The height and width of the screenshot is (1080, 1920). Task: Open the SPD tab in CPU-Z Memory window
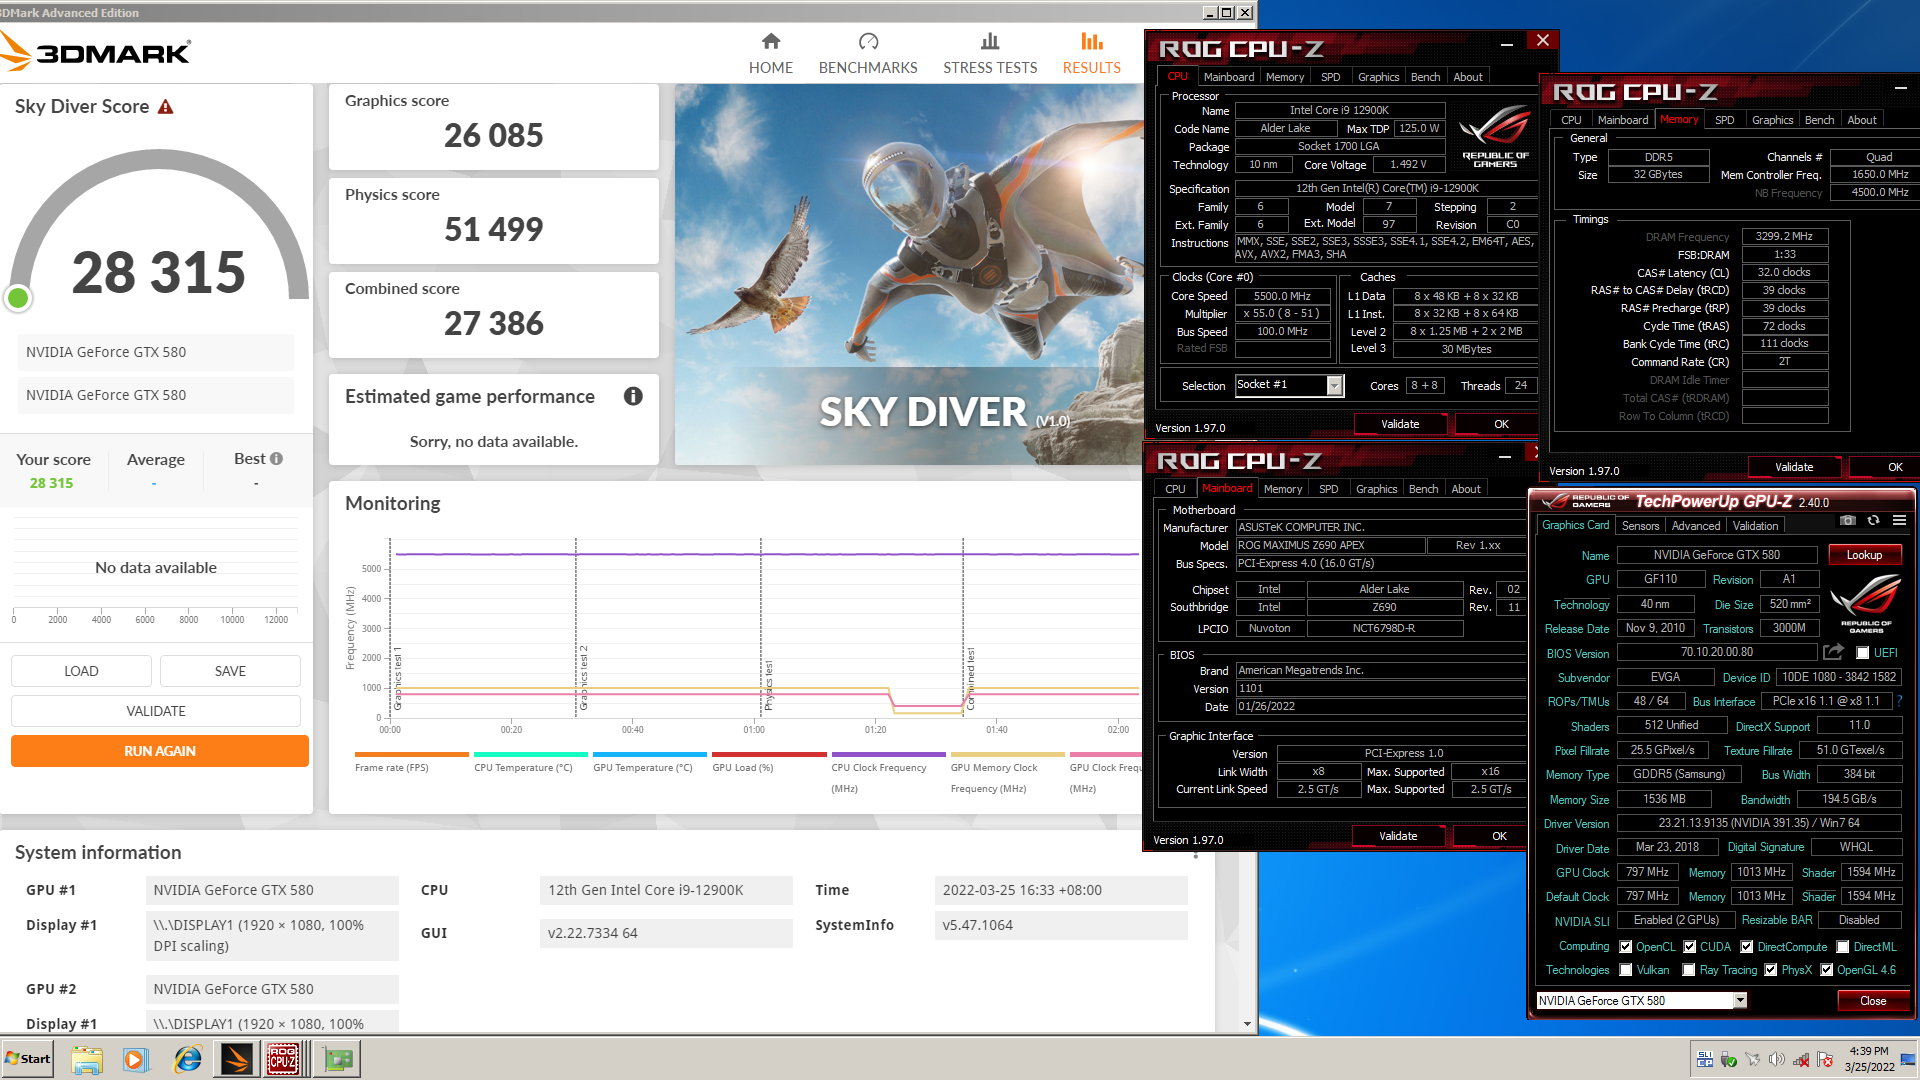pos(1725,120)
